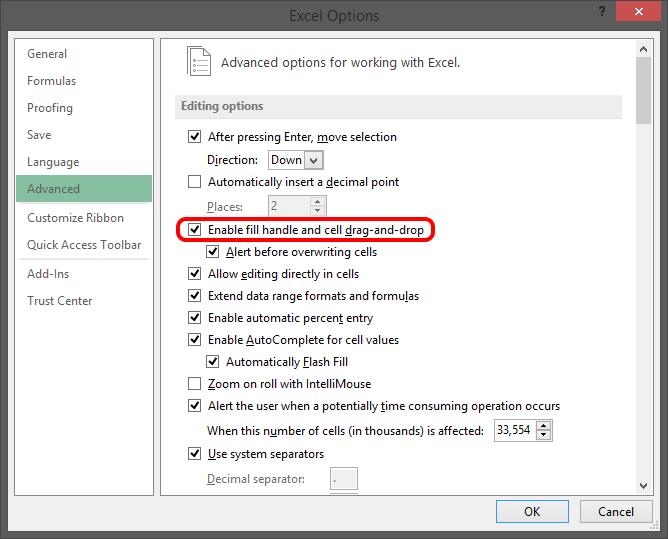The width and height of the screenshot is (668, 539).
Task: Click the OK button
Action: (x=532, y=511)
